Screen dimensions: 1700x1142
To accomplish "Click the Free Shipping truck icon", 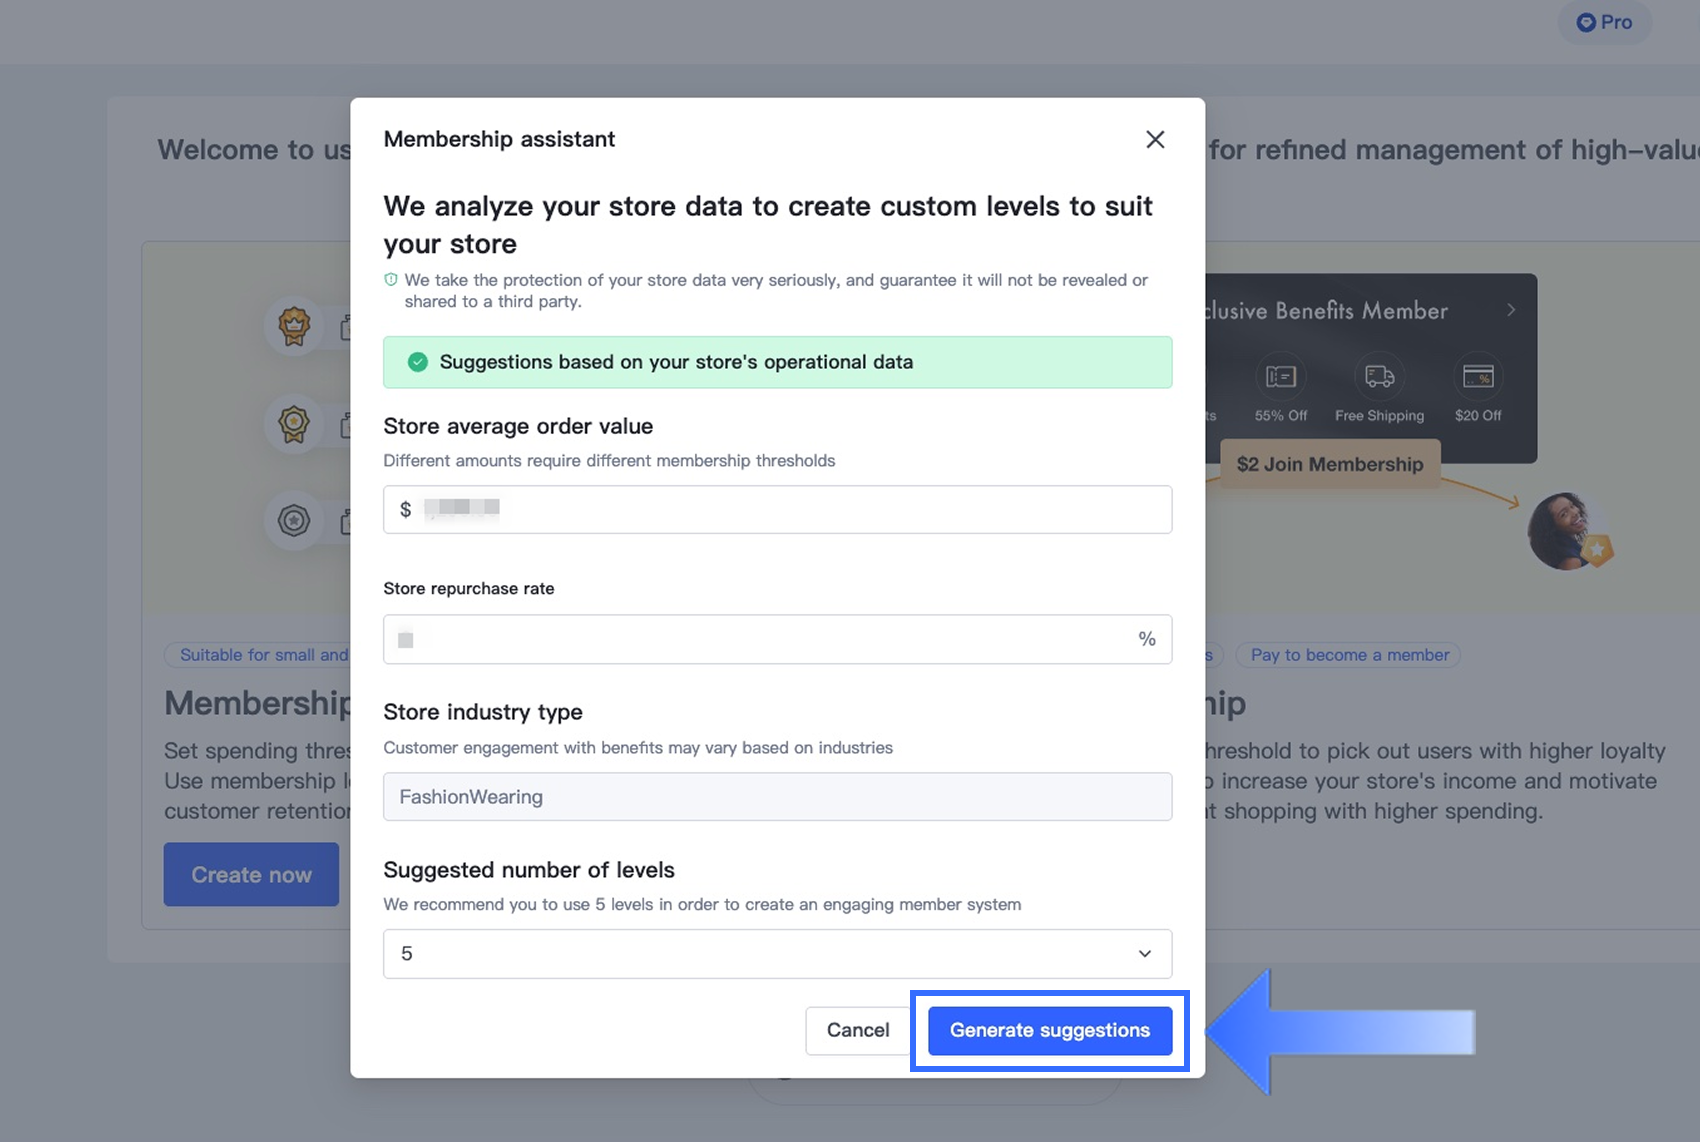I will pos(1379,377).
